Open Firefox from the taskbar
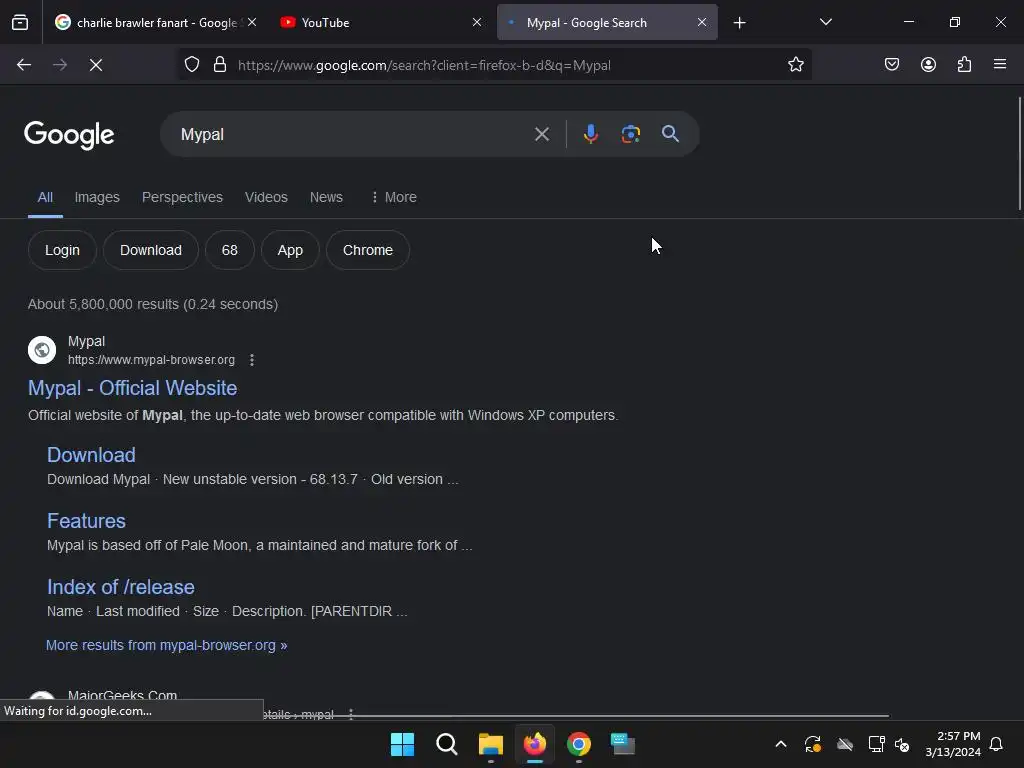 coord(535,744)
